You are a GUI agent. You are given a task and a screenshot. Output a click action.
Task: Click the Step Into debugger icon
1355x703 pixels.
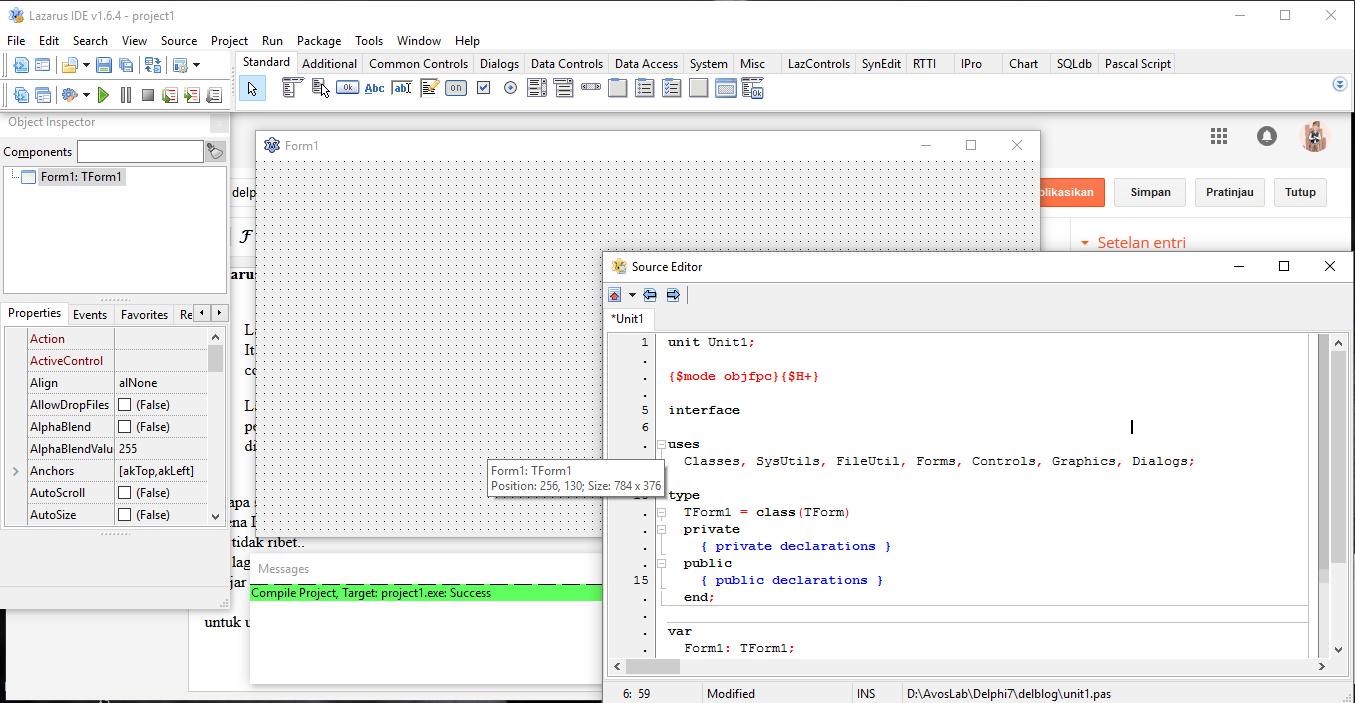169,95
